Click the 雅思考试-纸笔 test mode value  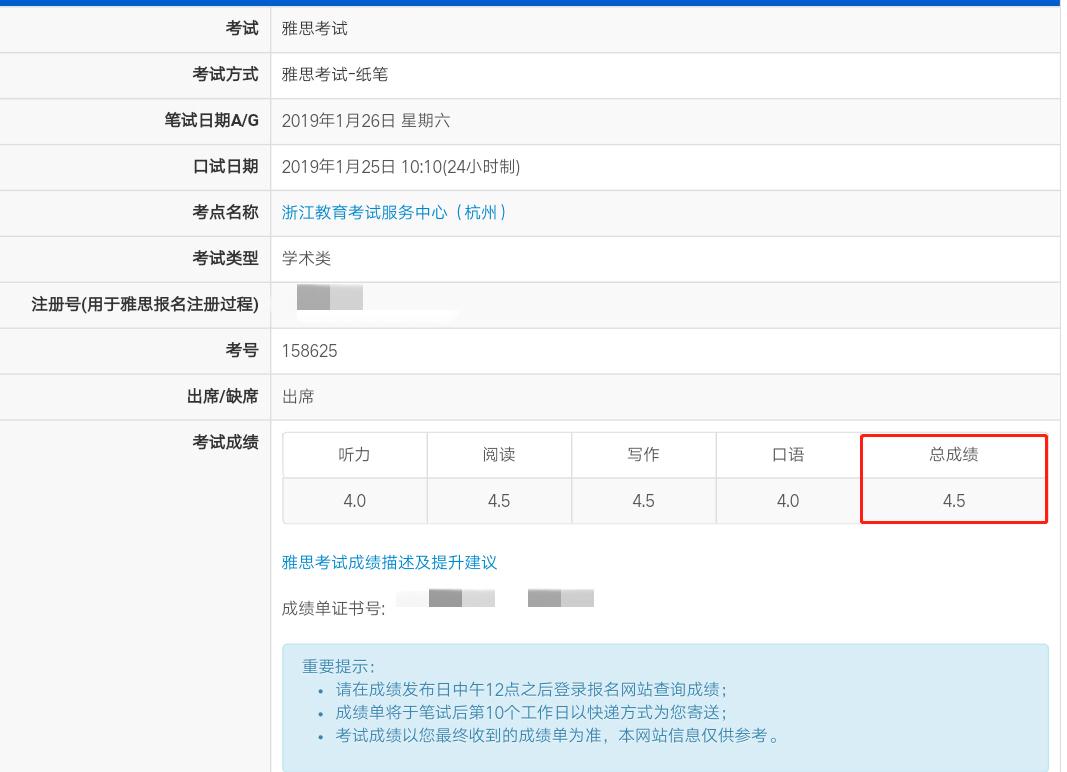[x=334, y=75]
